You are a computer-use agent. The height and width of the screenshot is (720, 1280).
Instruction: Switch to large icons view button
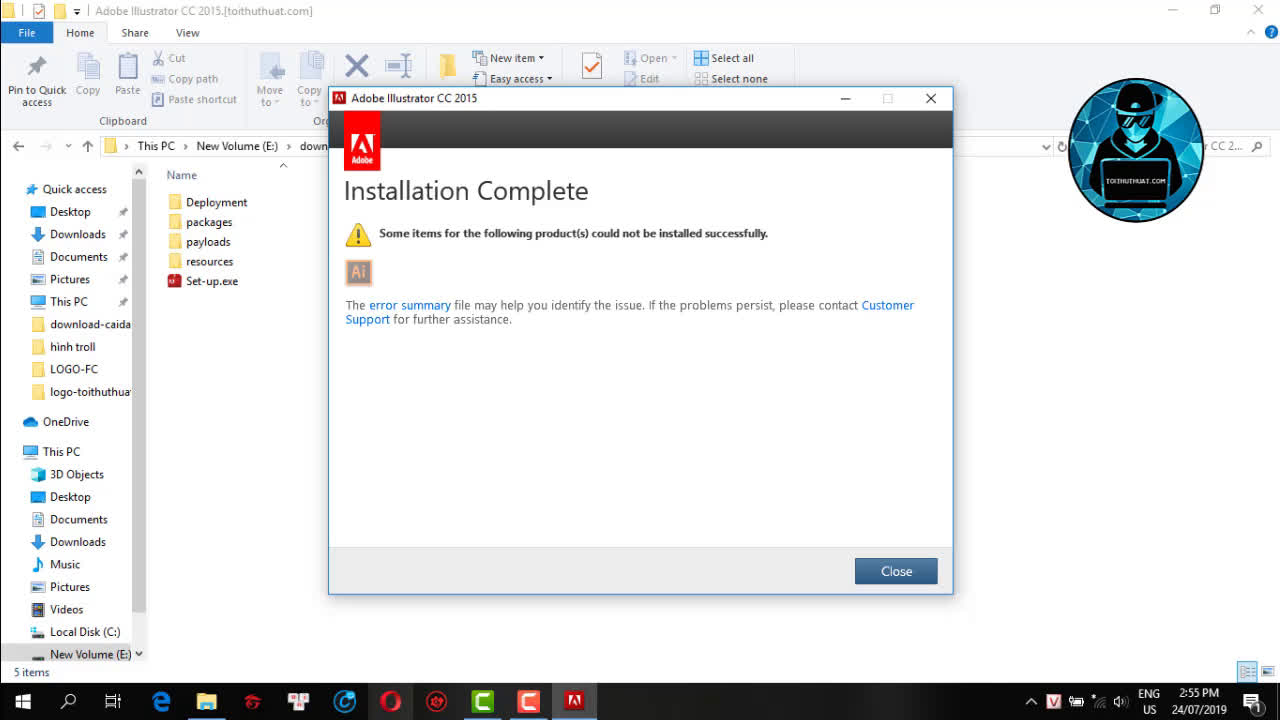coord(1269,671)
